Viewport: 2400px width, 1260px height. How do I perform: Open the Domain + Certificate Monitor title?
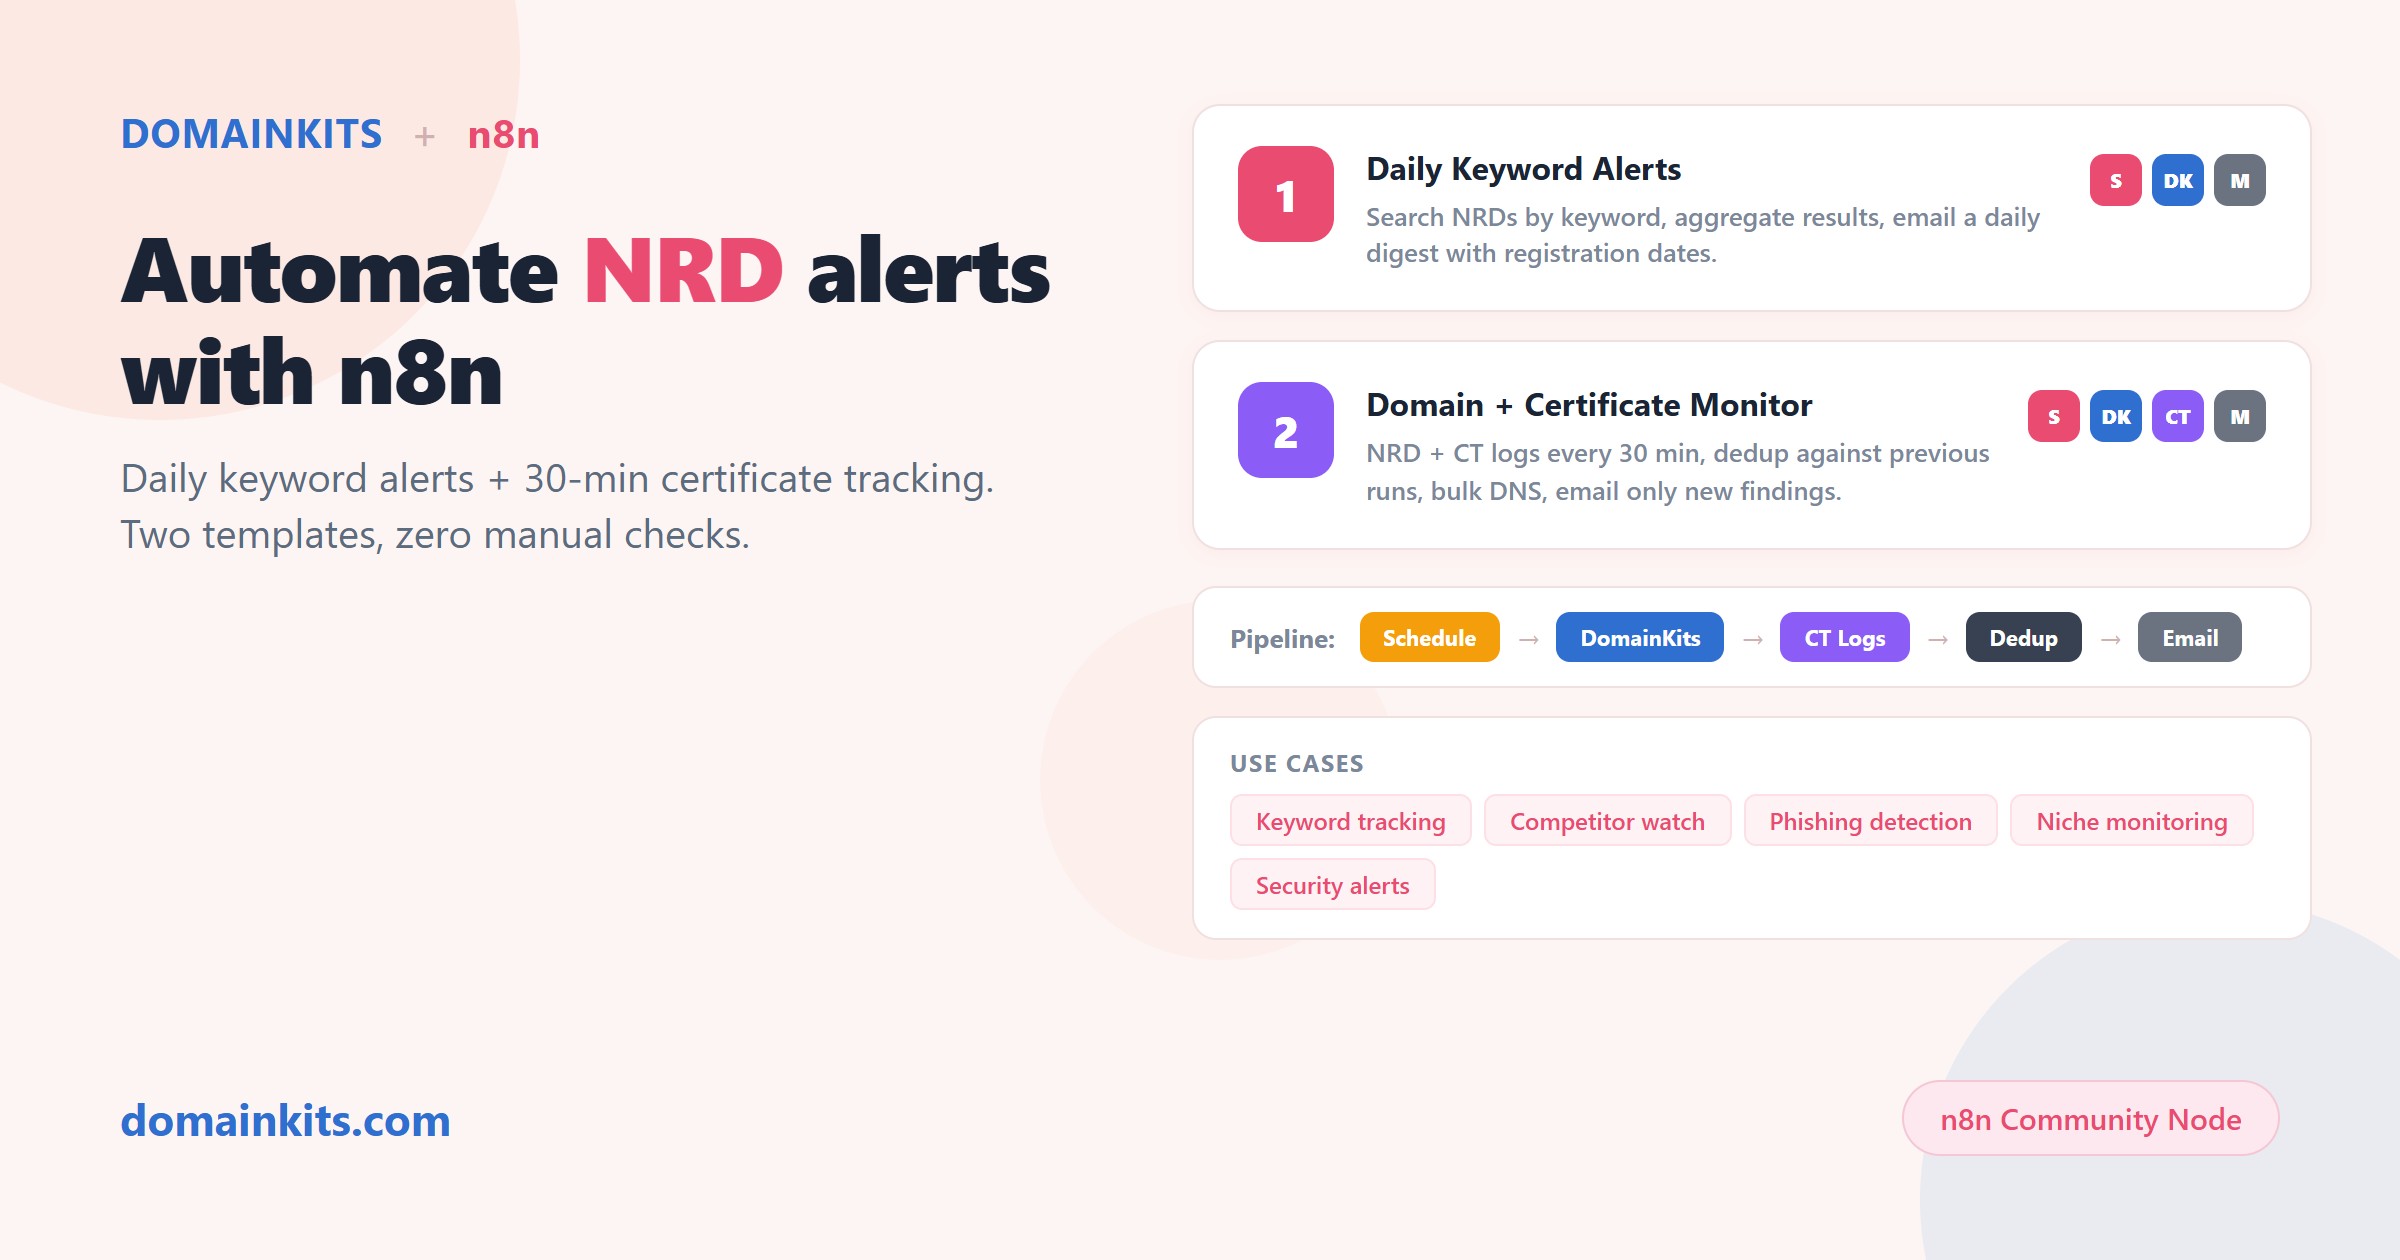click(1589, 405)
